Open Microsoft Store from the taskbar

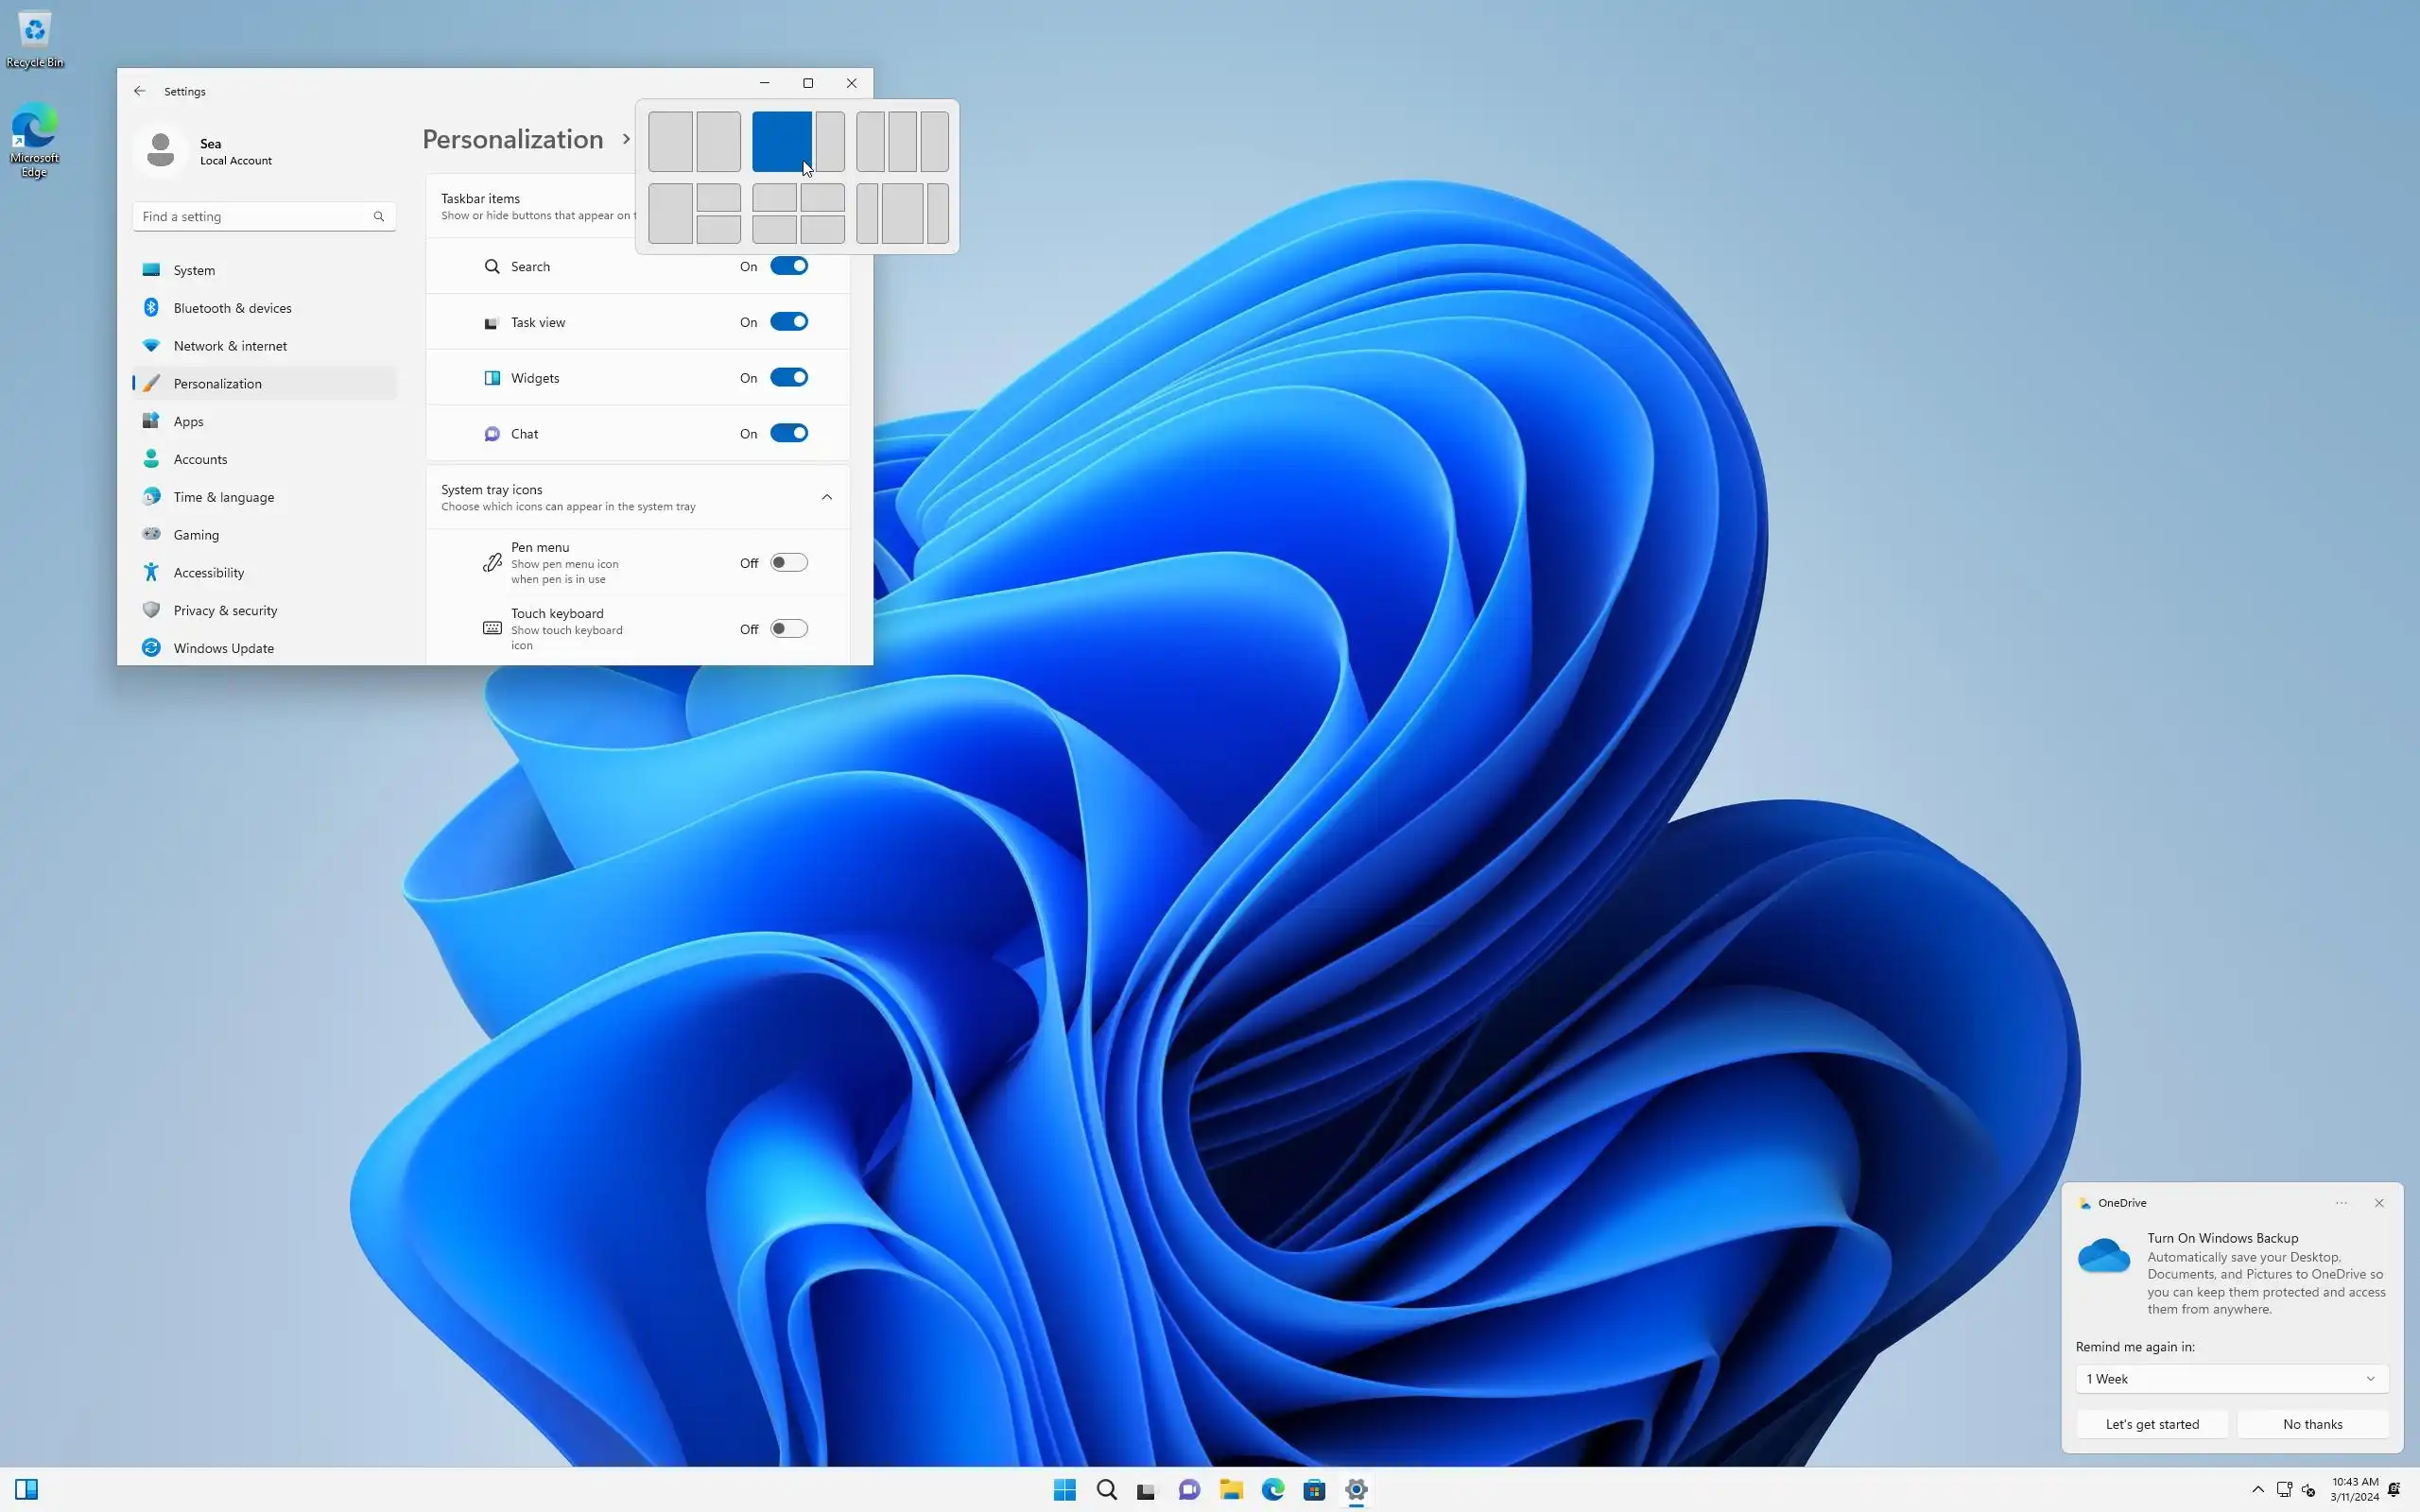pyautogui.click(x=1314, y=1489)
